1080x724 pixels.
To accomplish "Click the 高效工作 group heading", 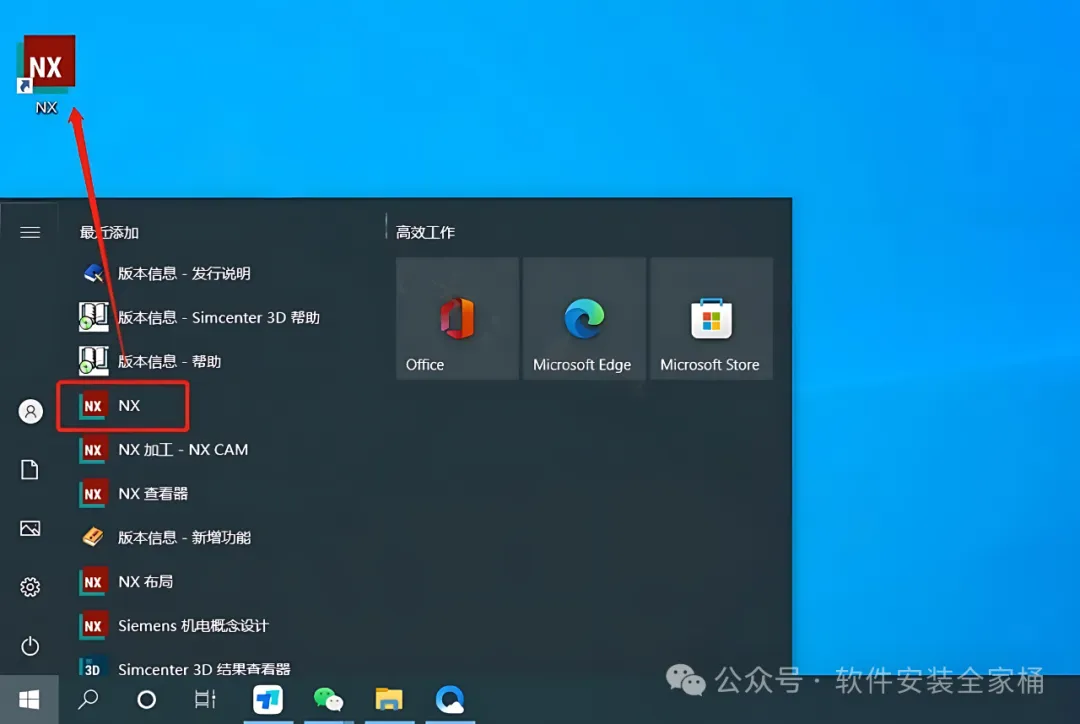I will (x=425, y=233).
